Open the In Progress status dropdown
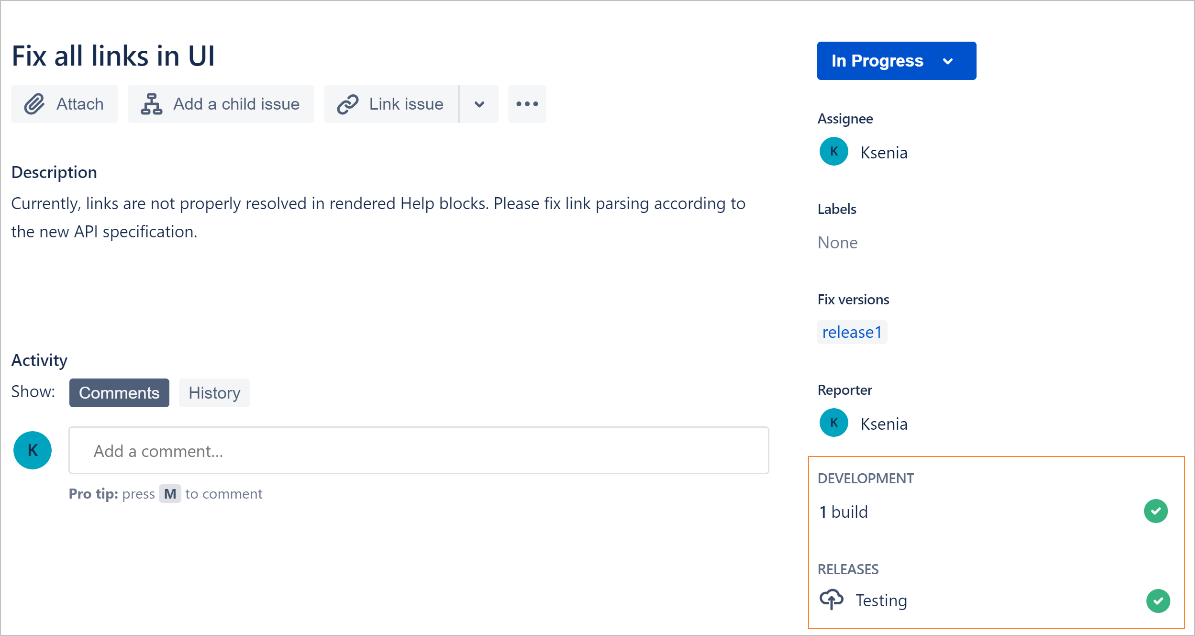Screen dimensions: 1195x636 895,60
